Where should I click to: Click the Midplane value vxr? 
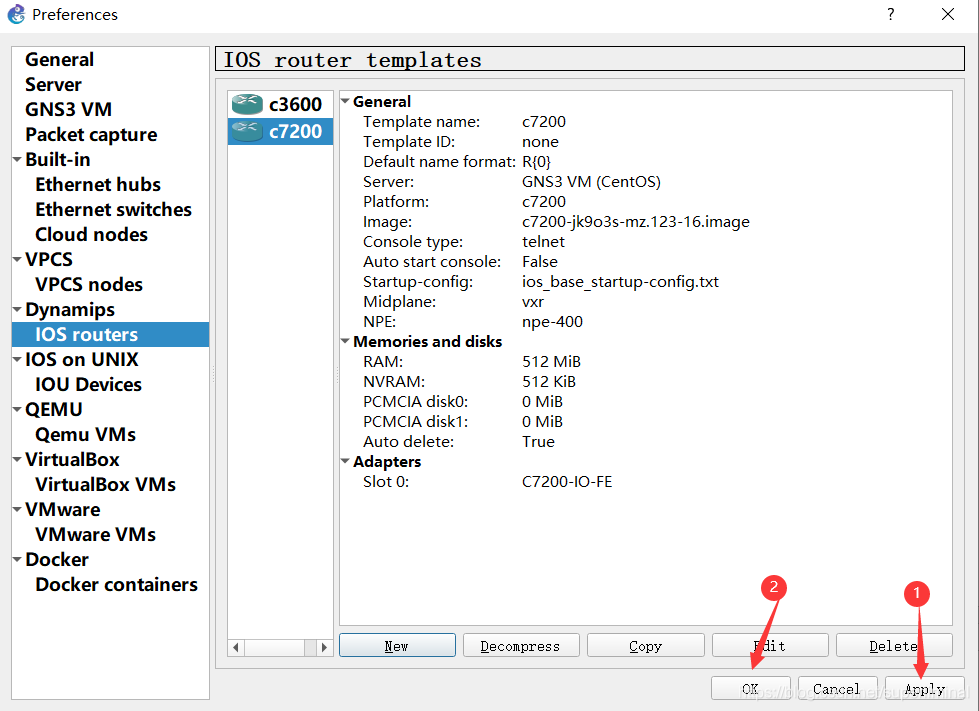point(533,302)
